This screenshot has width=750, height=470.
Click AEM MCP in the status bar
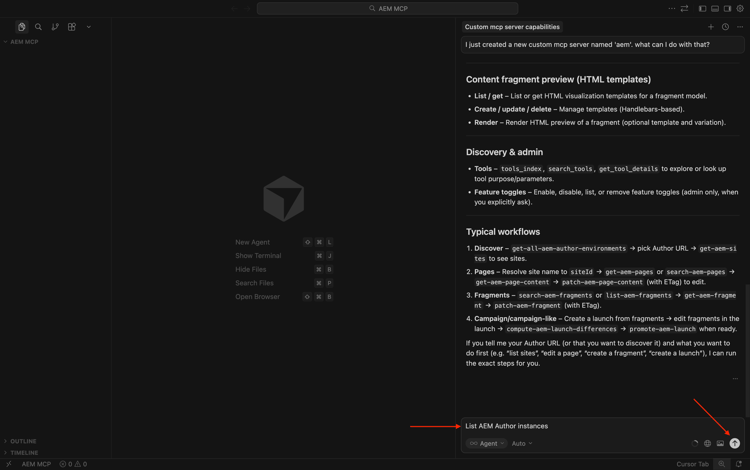pos(36,464)
